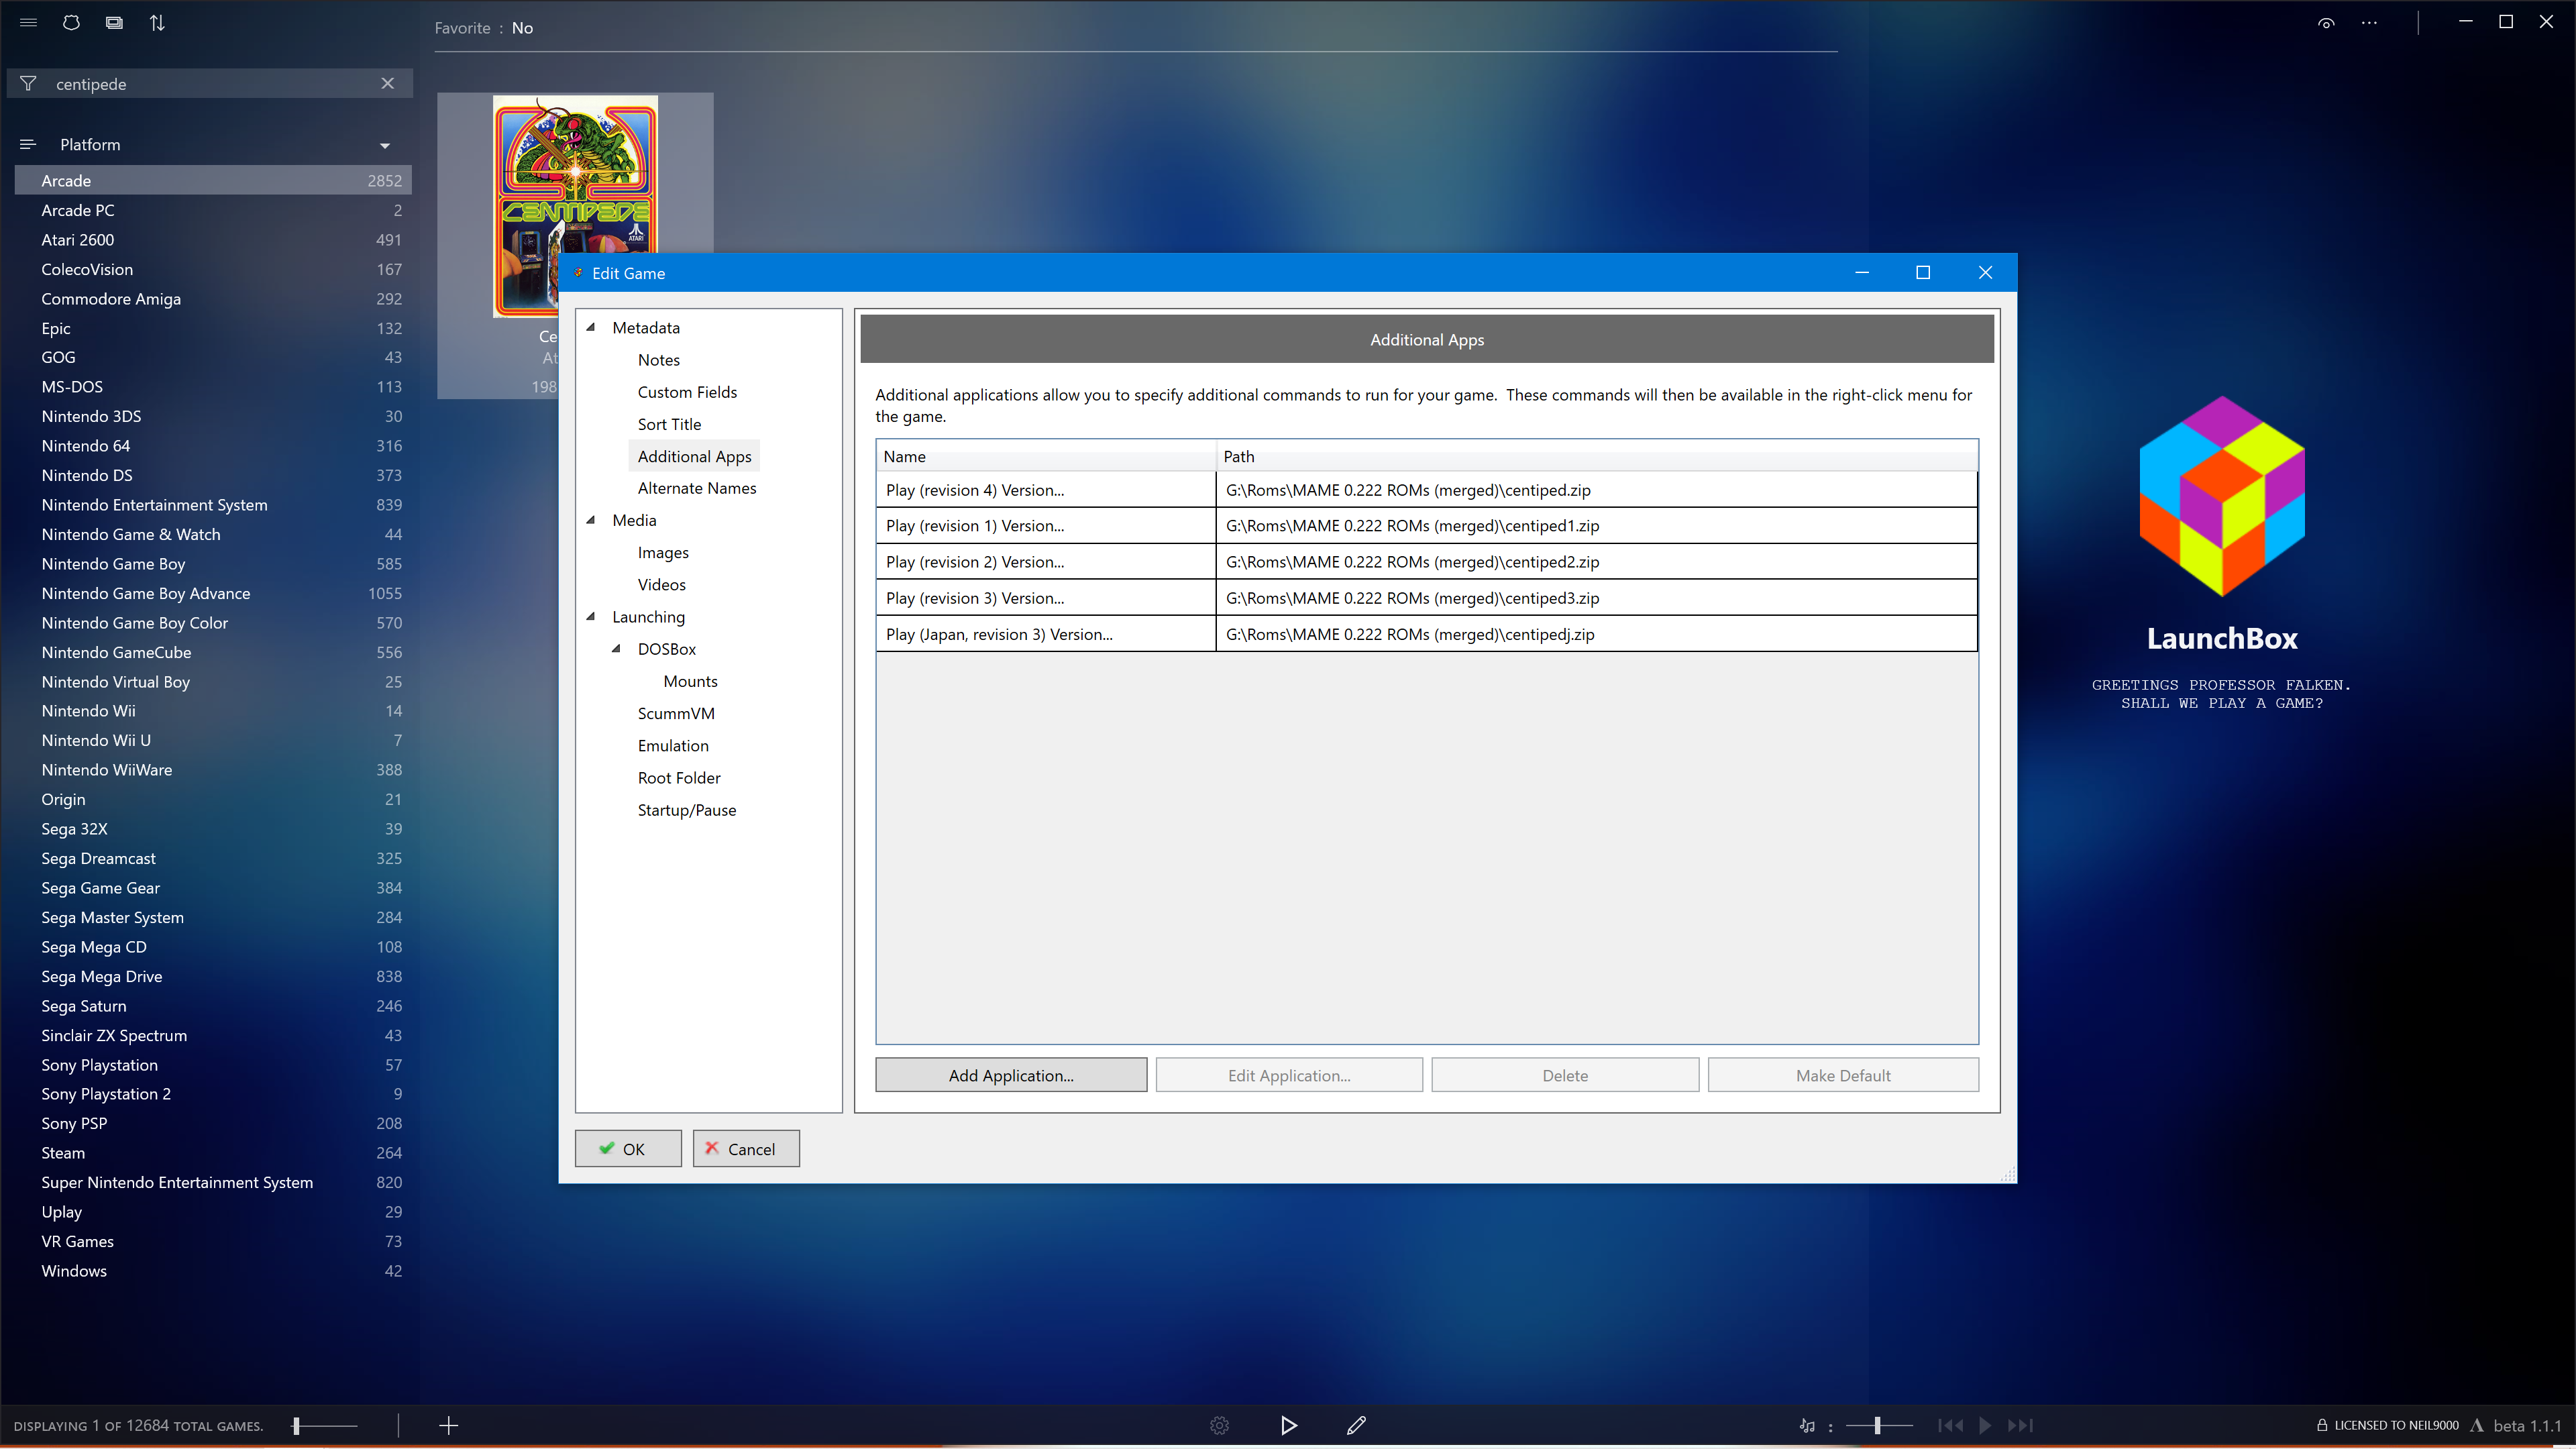Click Make Default button
The height and width of the screenshot is (1449, 2576).
pyautogui.click(x=1843, y=1075)
